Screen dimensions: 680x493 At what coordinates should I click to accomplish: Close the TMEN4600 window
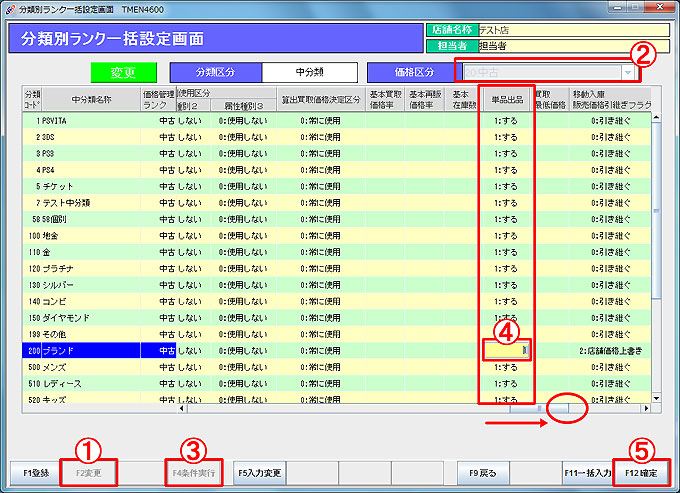pyautogui.click(x=661, y=9)
